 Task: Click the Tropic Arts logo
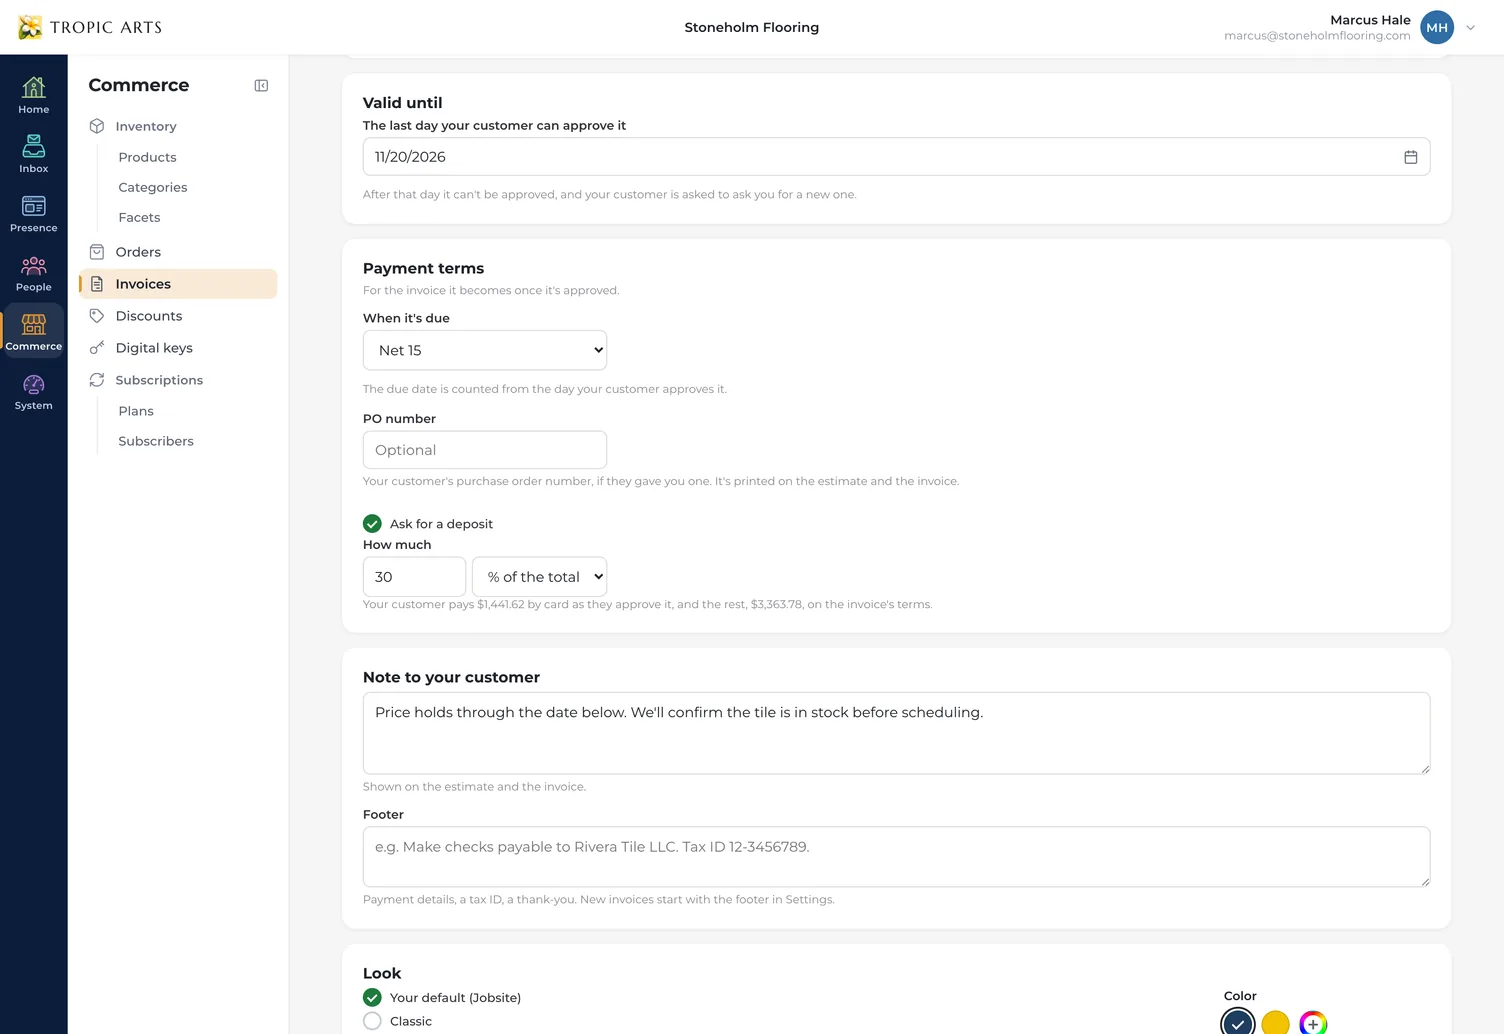[90, 27]
